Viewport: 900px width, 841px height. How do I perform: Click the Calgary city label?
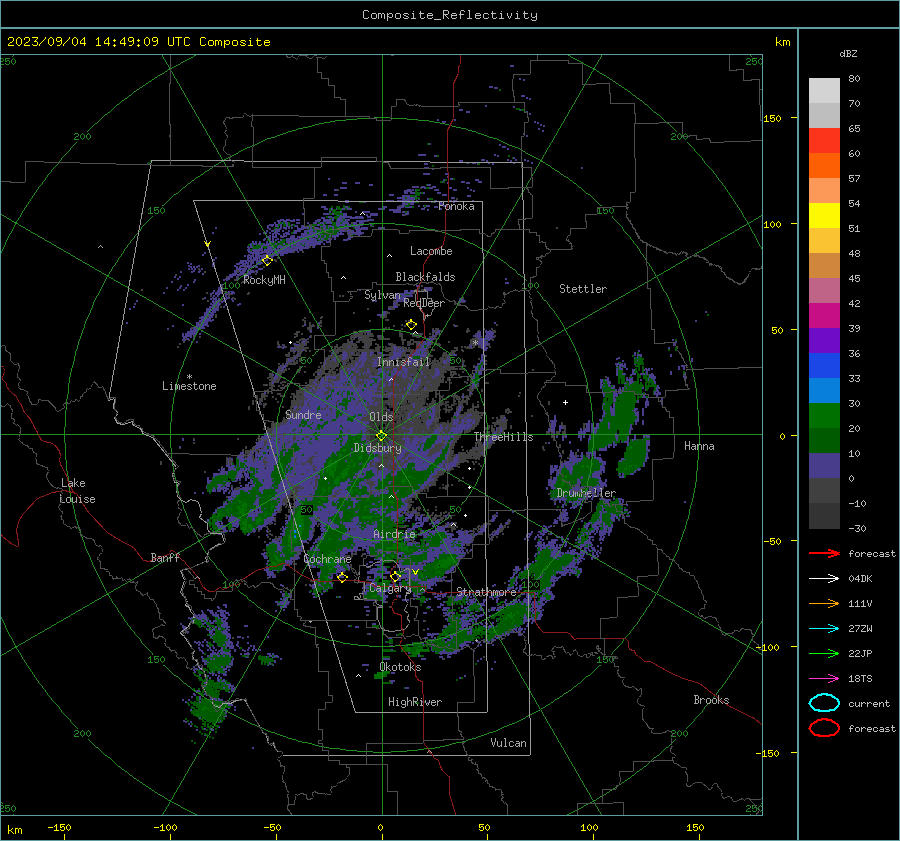(x=390, y=588)
